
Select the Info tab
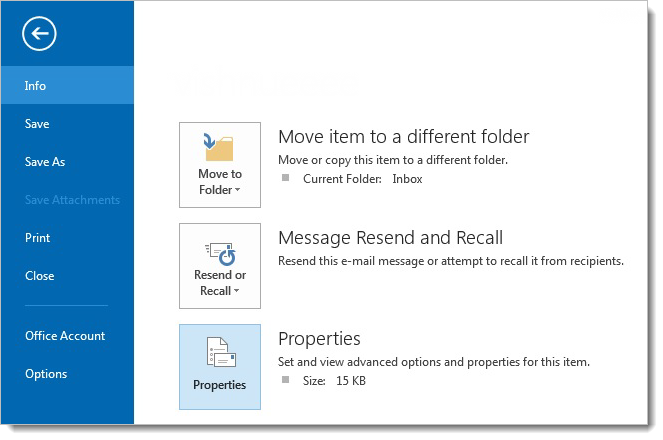click(x=67, y=85)
